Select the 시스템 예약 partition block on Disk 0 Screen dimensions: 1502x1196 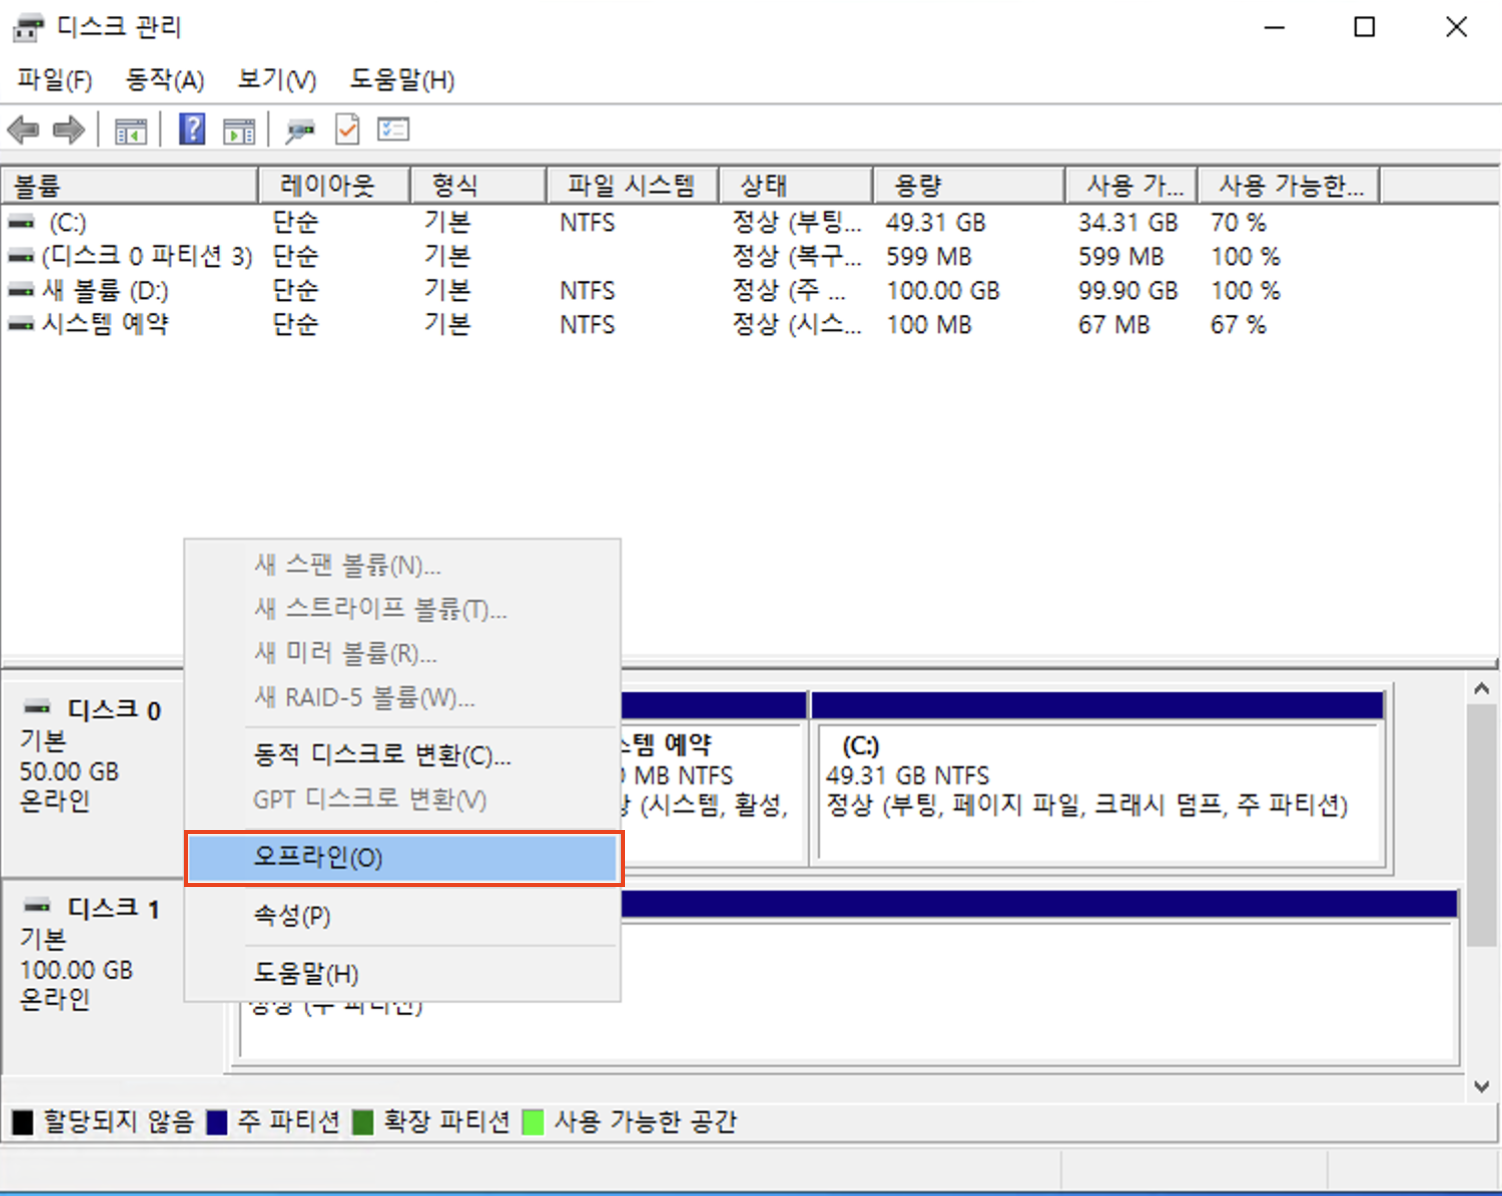(712, 778)
